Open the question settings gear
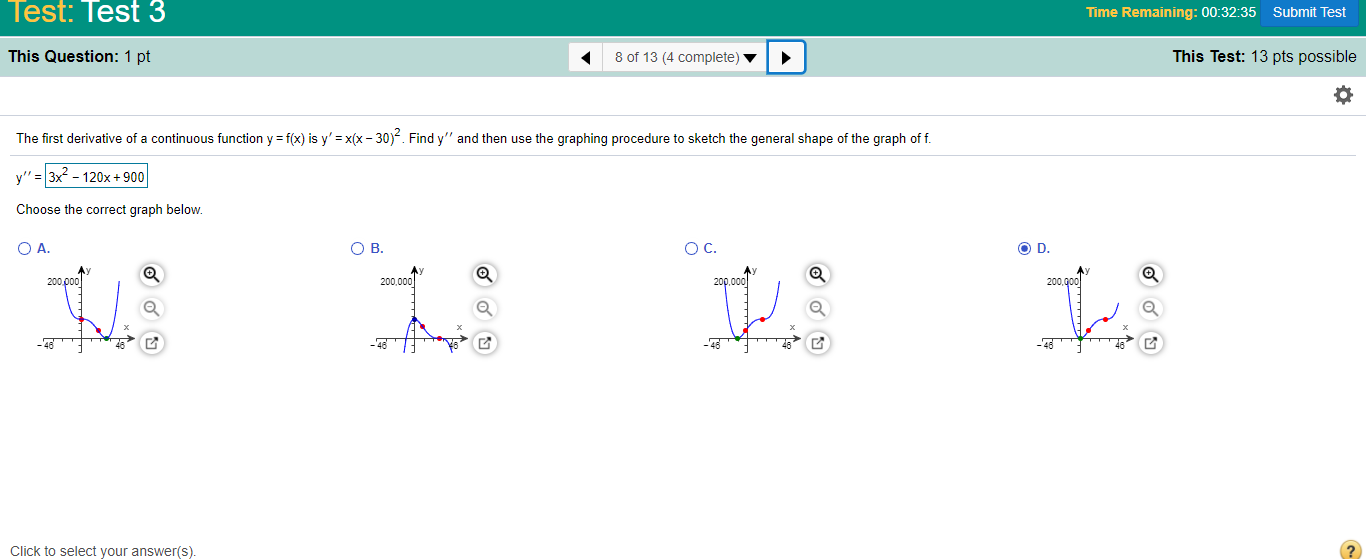 [1343, 95]
